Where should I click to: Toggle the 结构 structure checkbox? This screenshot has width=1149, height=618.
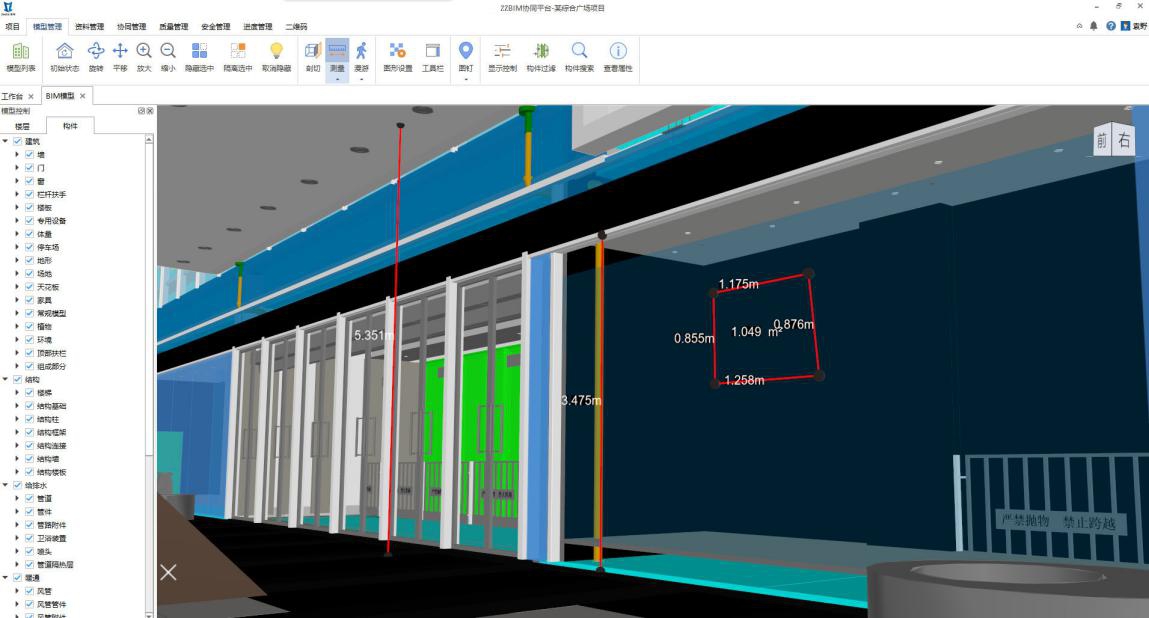pos(18,379)
